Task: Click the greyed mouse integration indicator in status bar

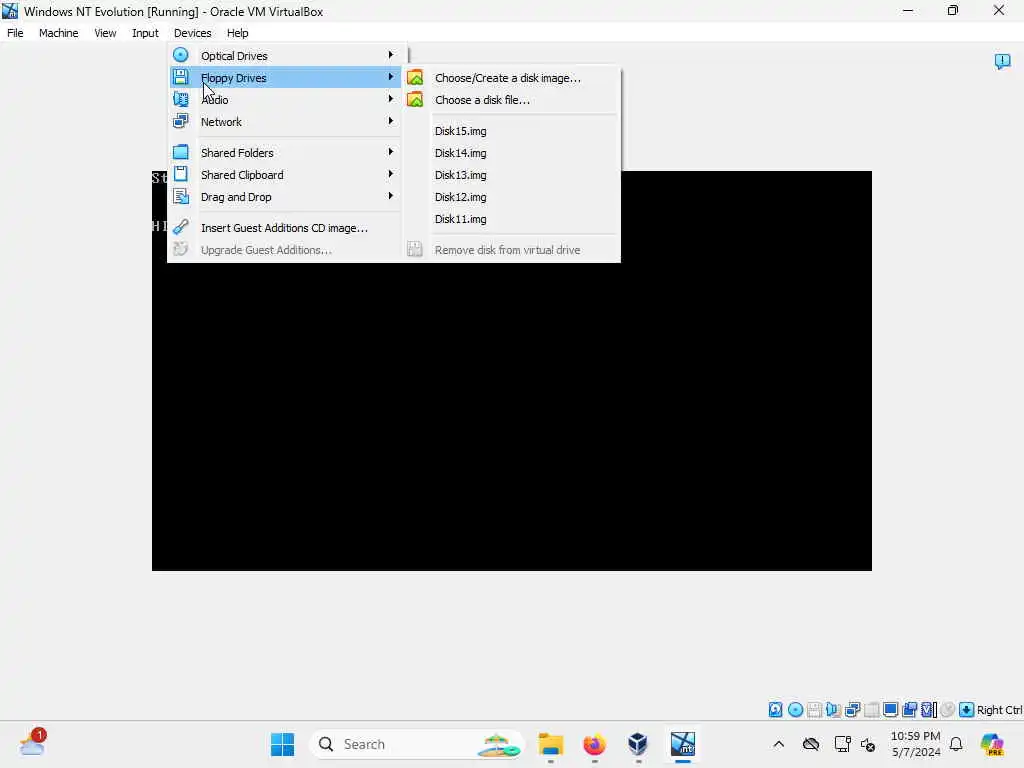Action: 948,710
